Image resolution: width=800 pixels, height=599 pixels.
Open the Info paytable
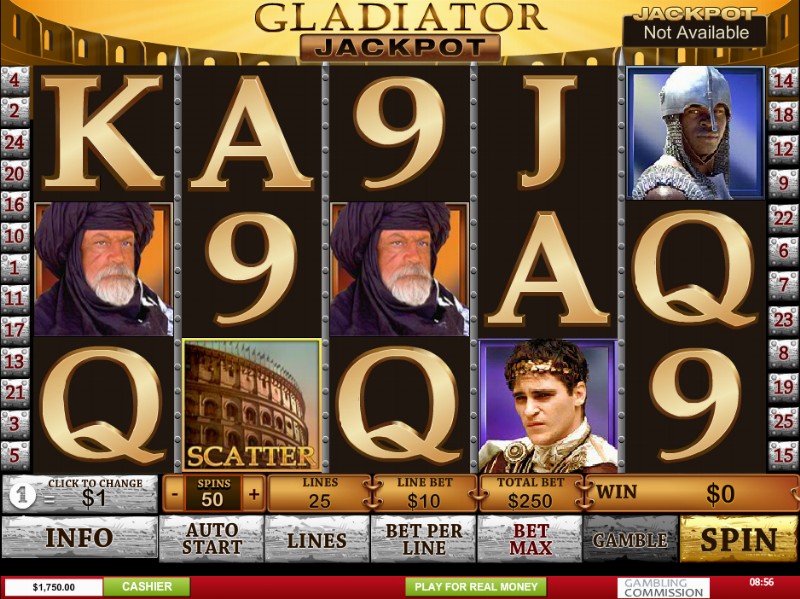click(x=80, y=538)
